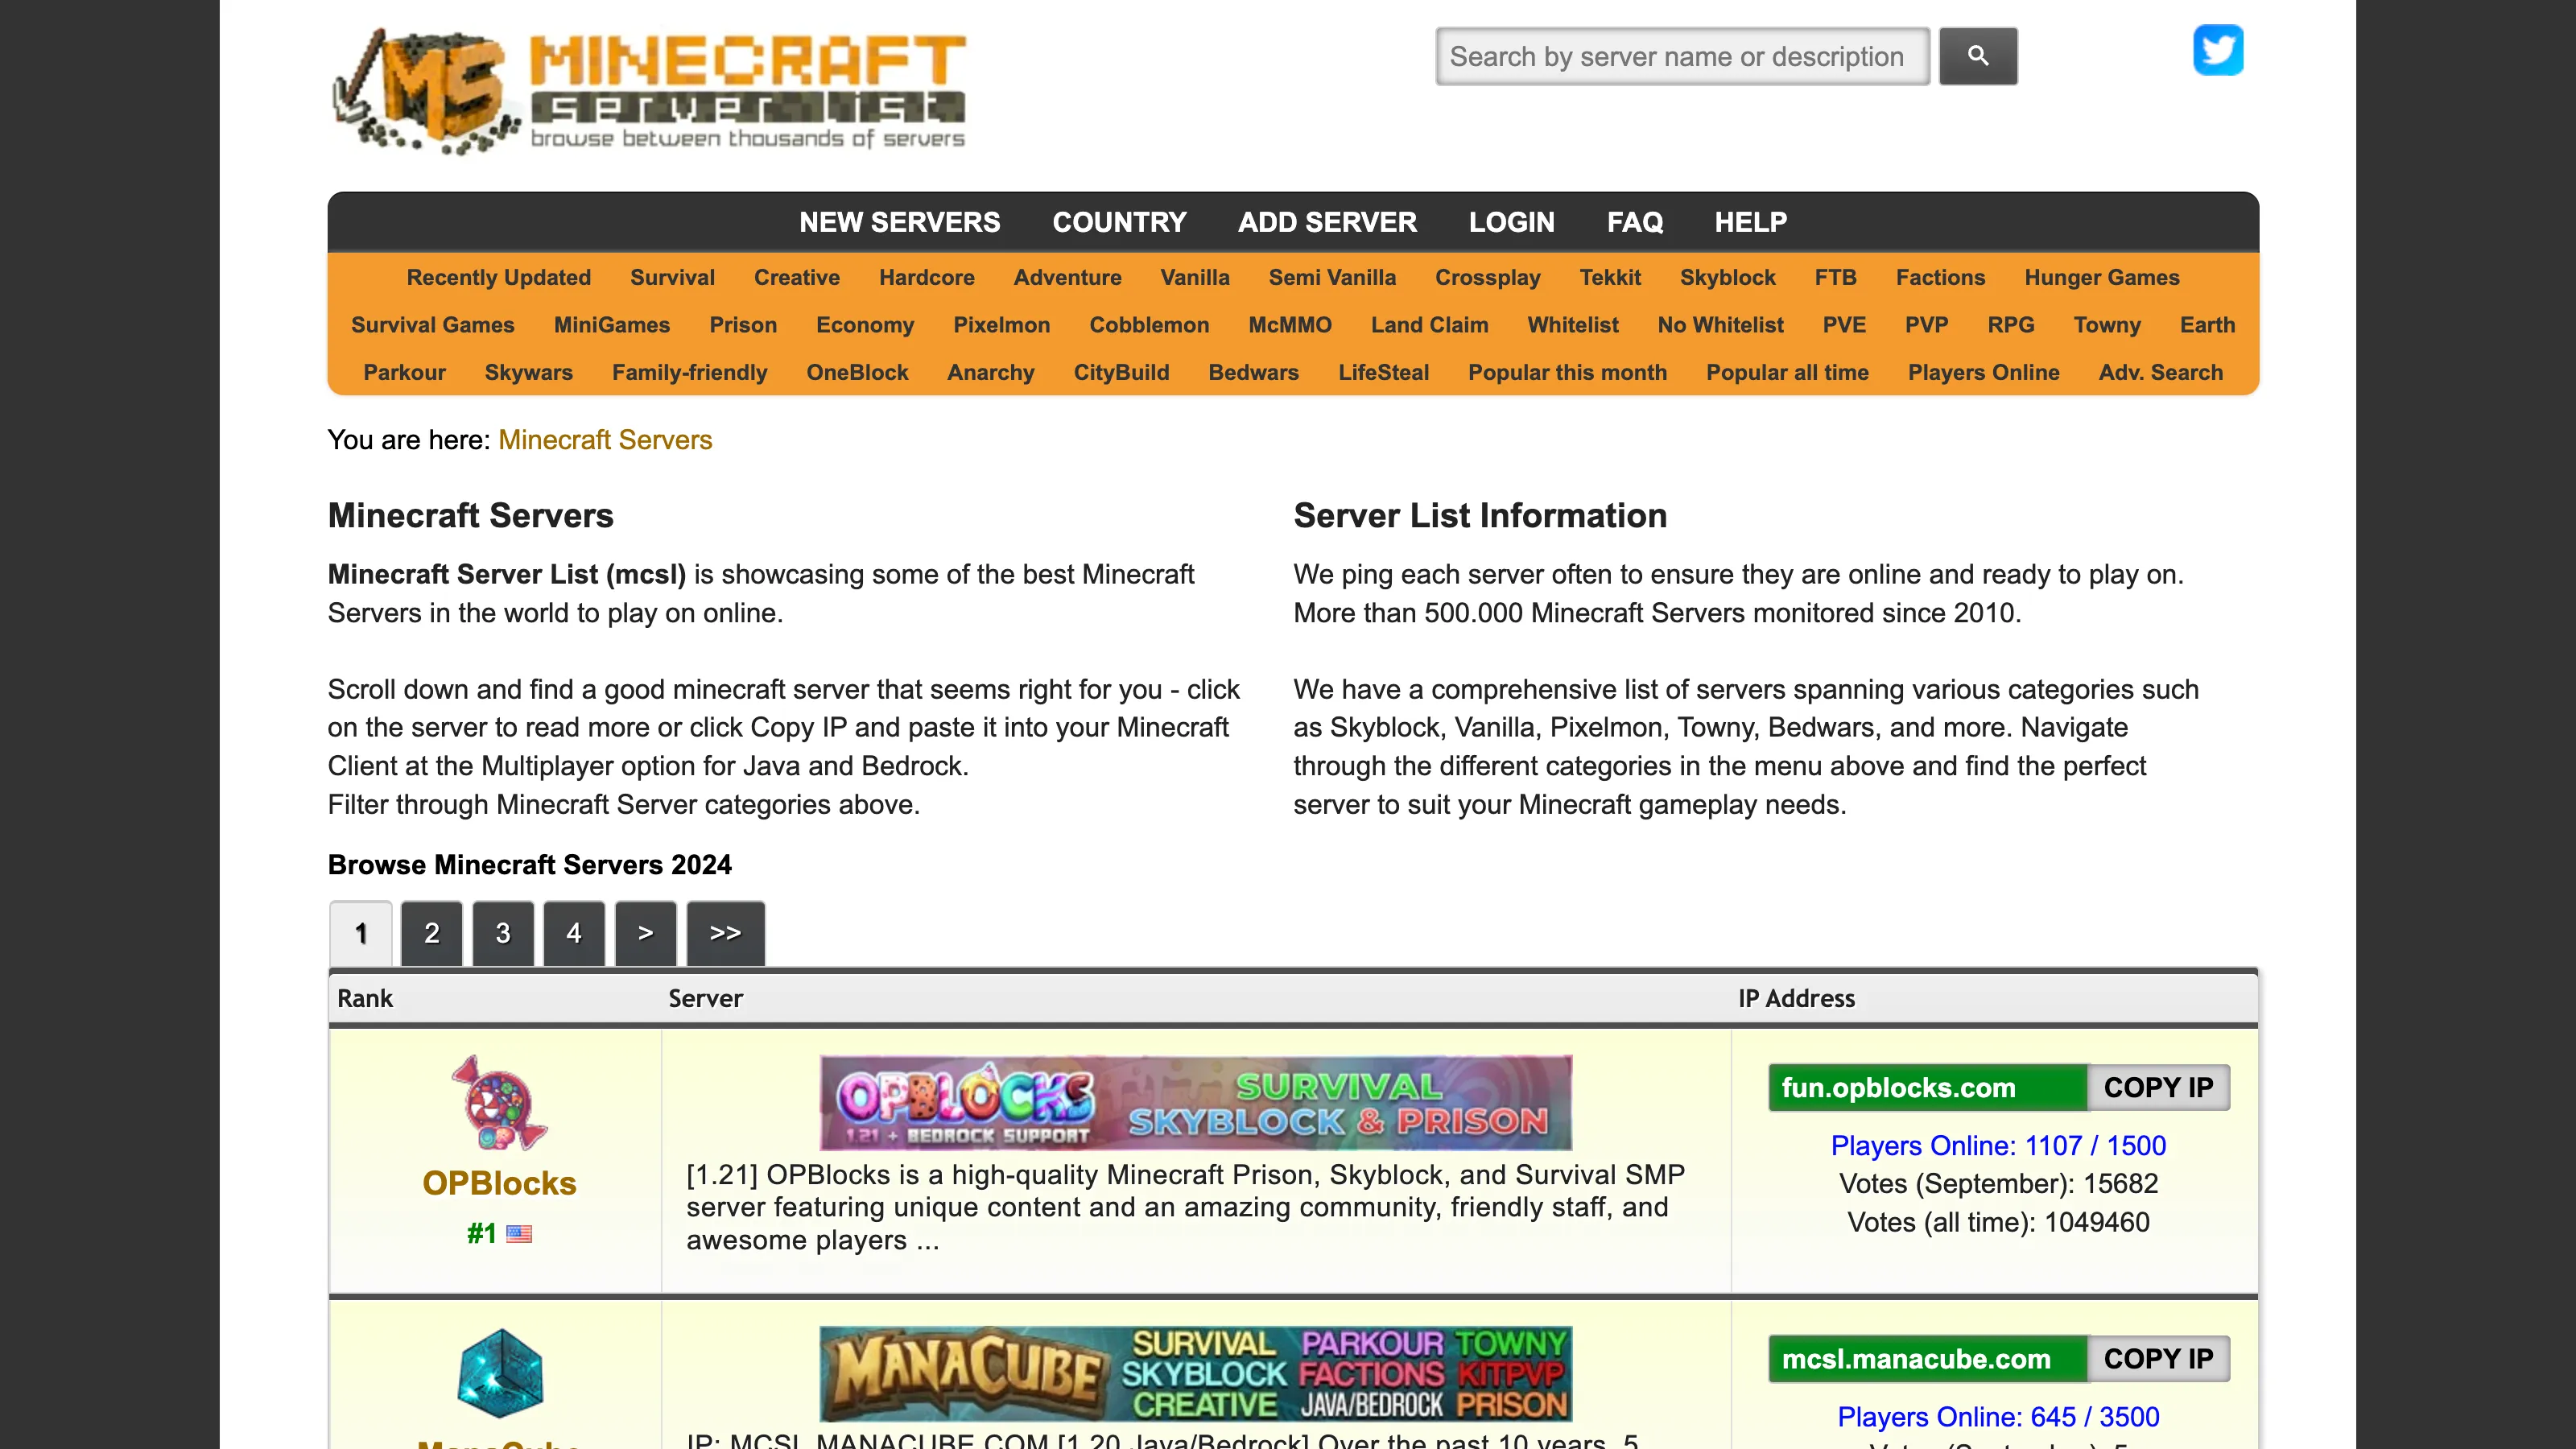Go to page 4 of server list

(574, 933)
